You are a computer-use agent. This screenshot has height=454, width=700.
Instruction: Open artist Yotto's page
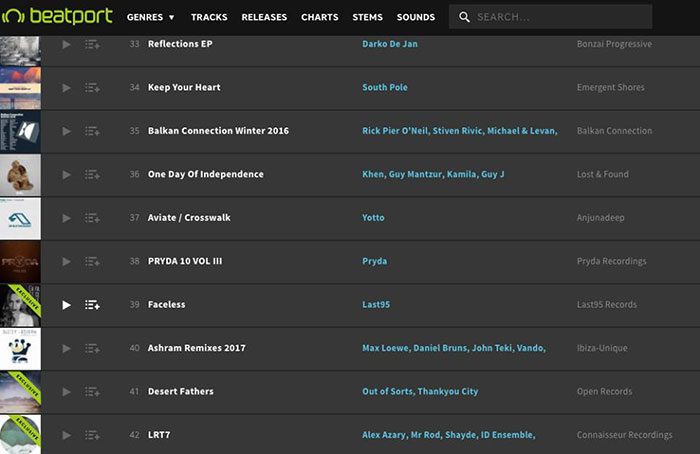pyautogui.click(x=373, y=218)
